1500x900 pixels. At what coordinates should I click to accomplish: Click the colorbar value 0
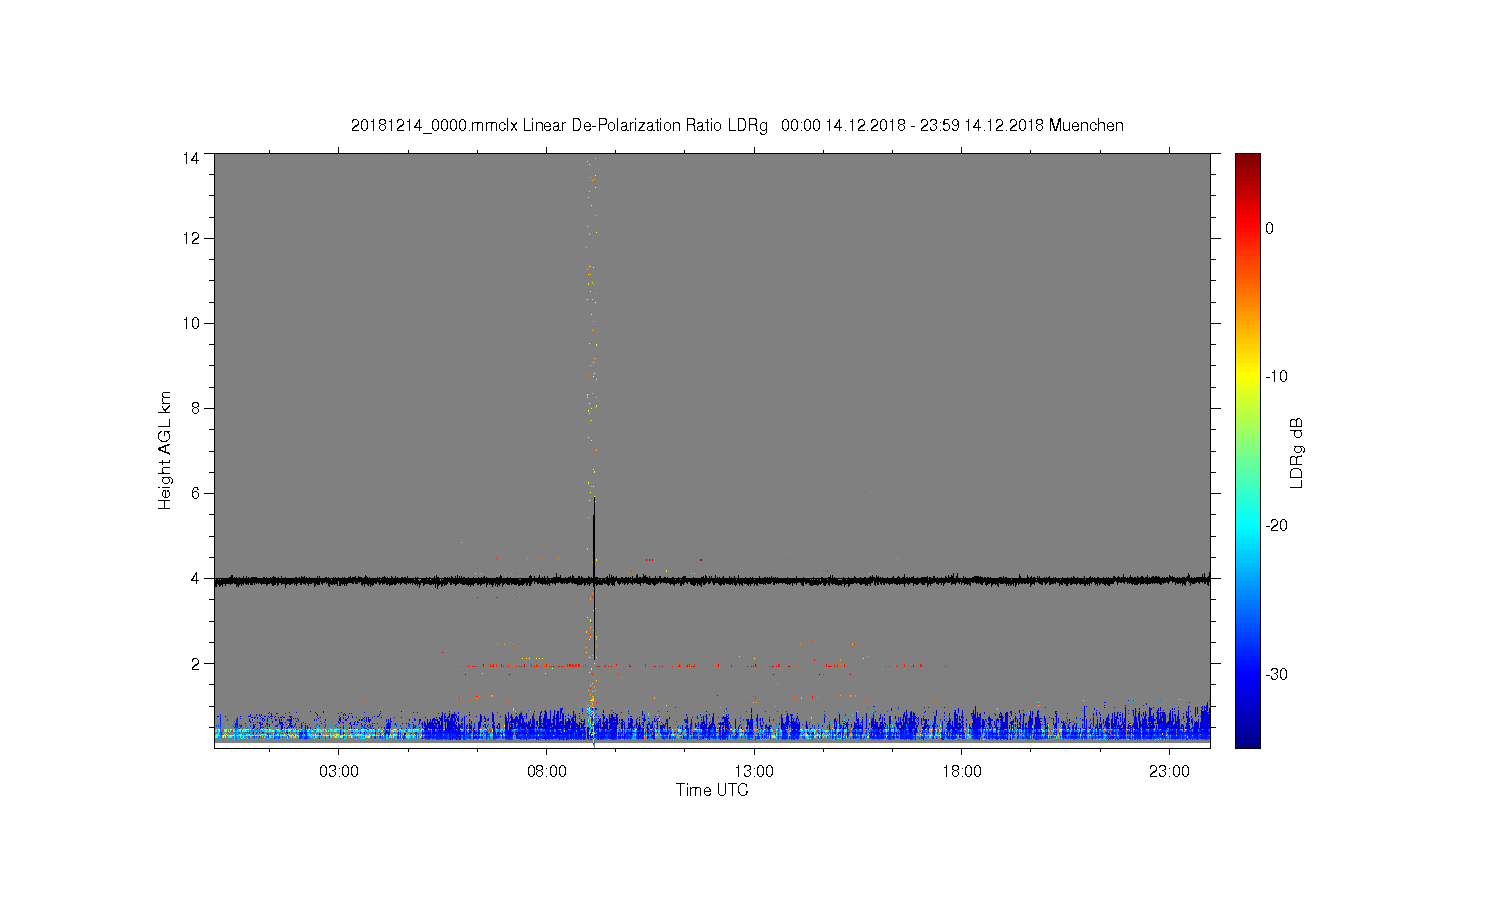1270,228
